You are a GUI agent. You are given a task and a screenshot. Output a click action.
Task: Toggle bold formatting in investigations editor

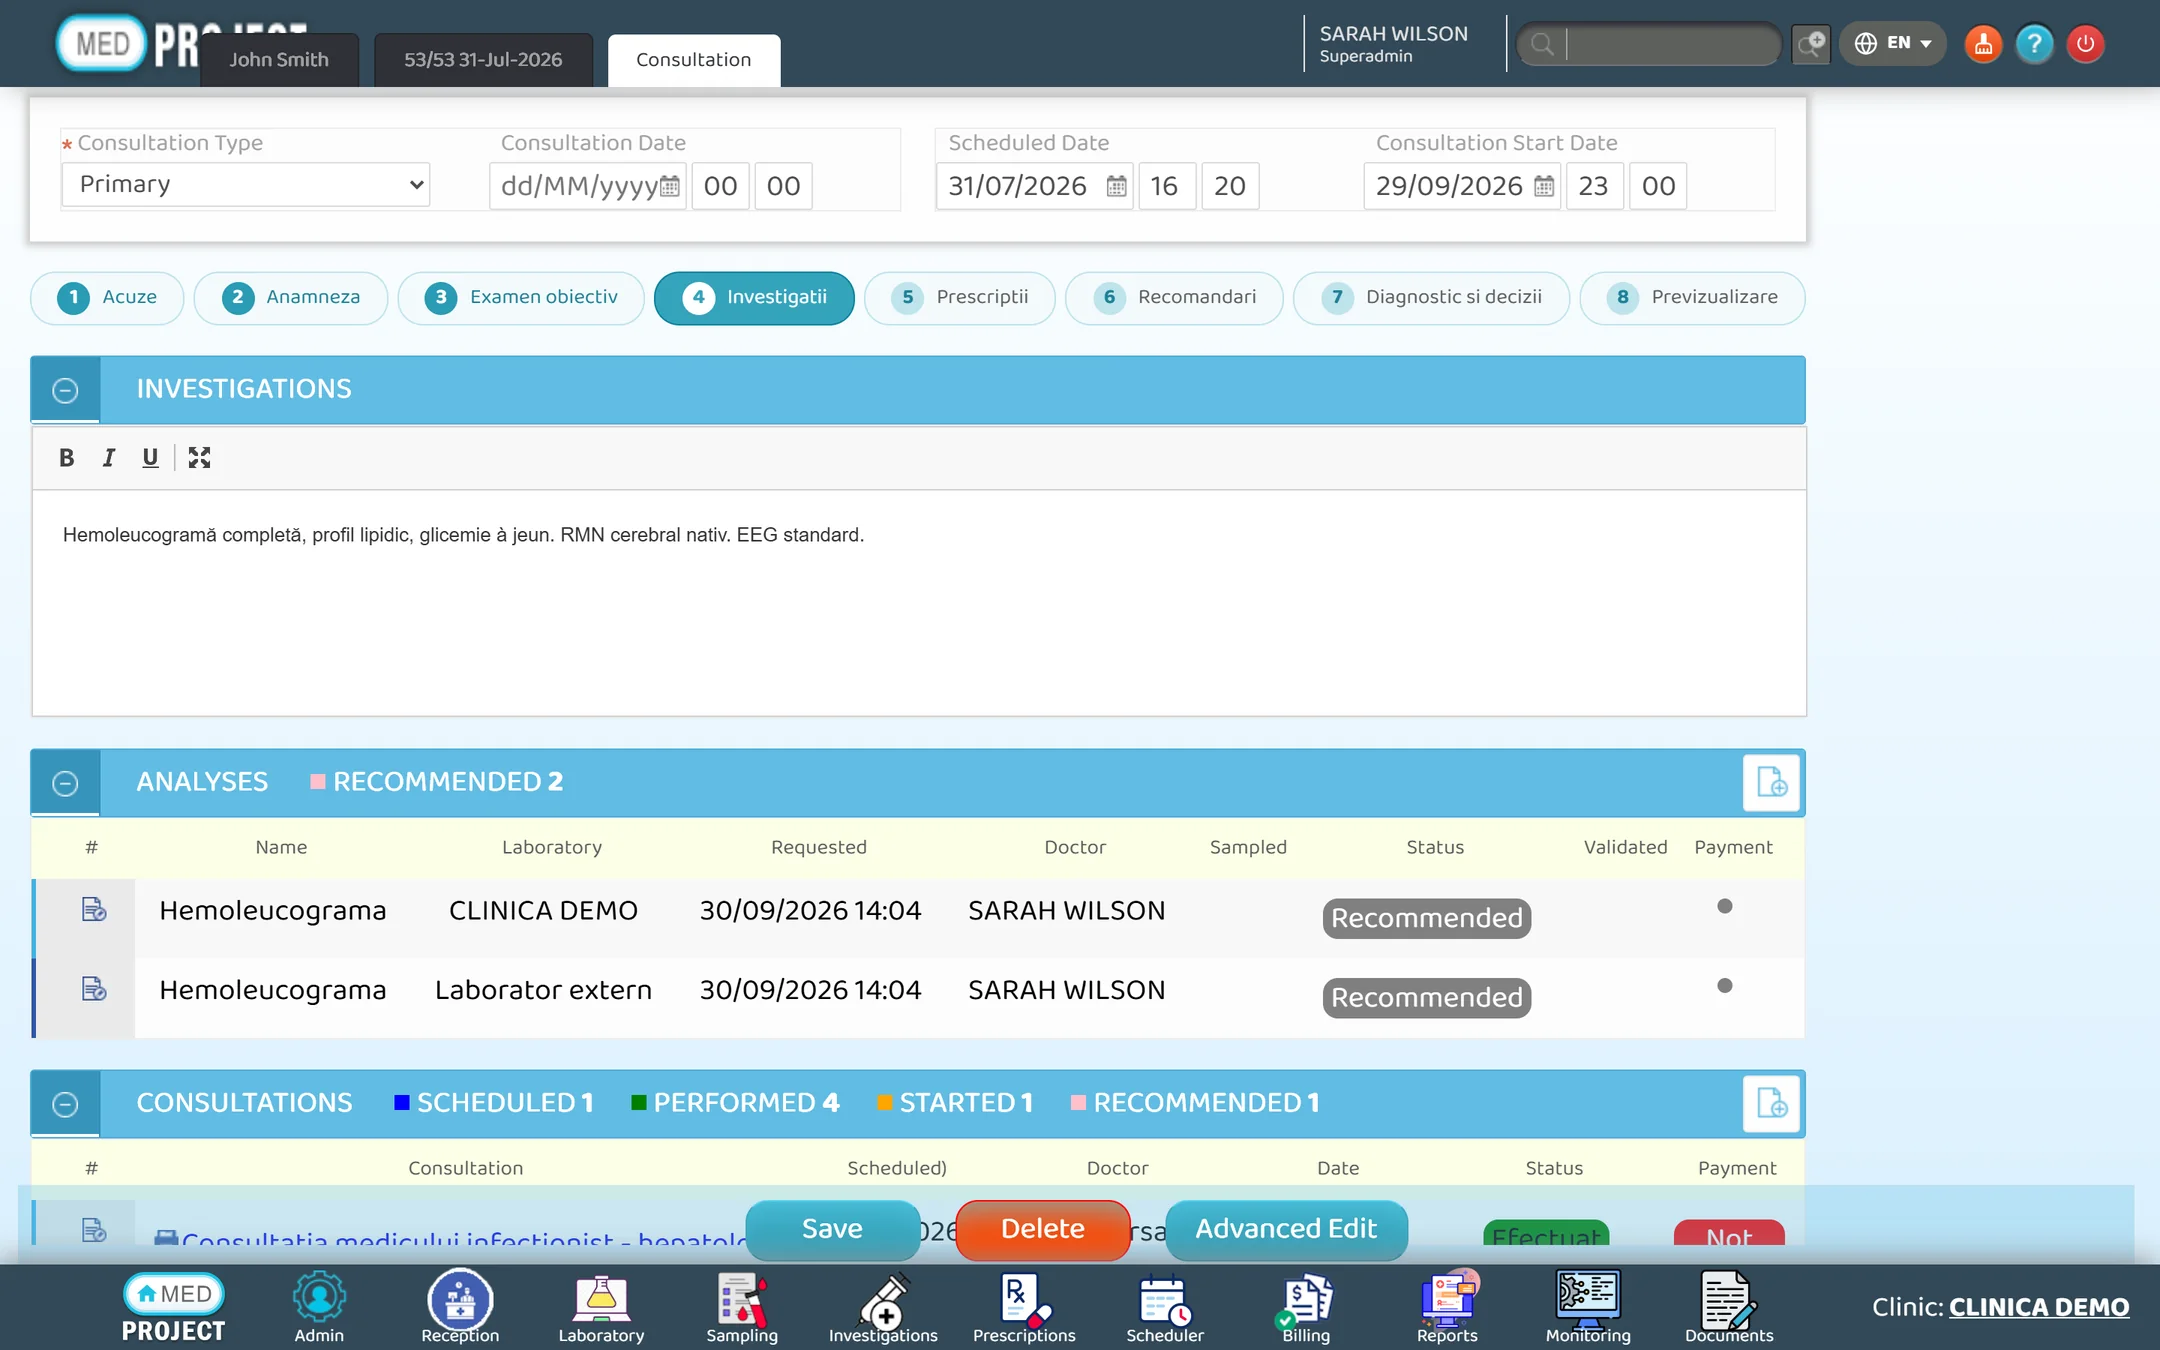pos(66,458)
